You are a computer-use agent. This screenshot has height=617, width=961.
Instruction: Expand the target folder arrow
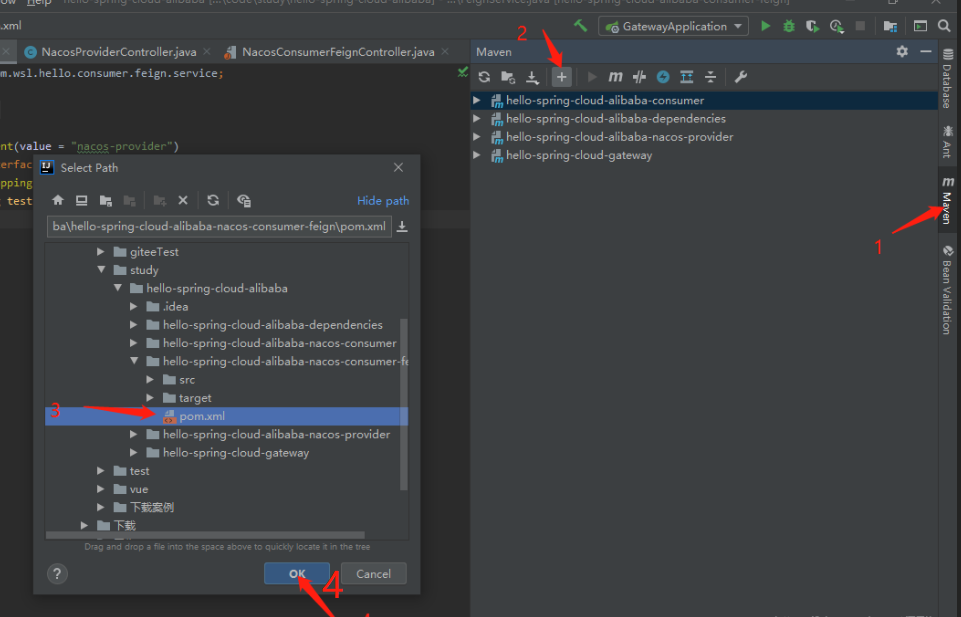150,398
